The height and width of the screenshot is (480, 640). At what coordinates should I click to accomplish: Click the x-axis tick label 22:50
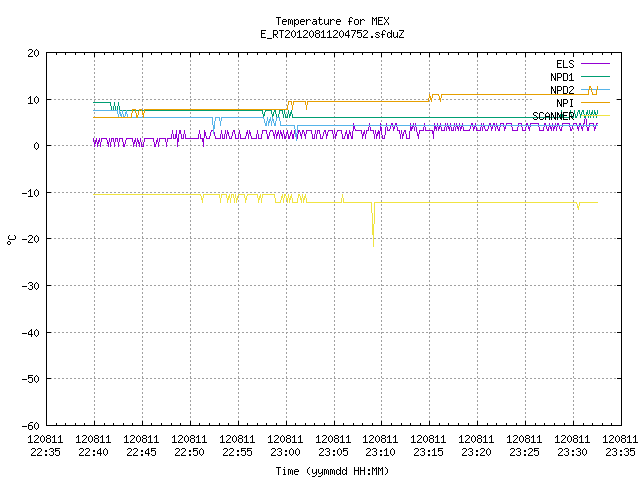pos(189,452)
